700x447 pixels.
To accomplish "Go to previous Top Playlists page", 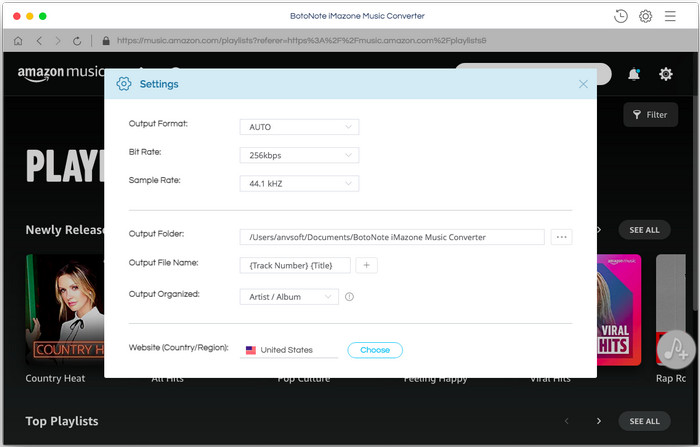I will (x=567, y=421).
